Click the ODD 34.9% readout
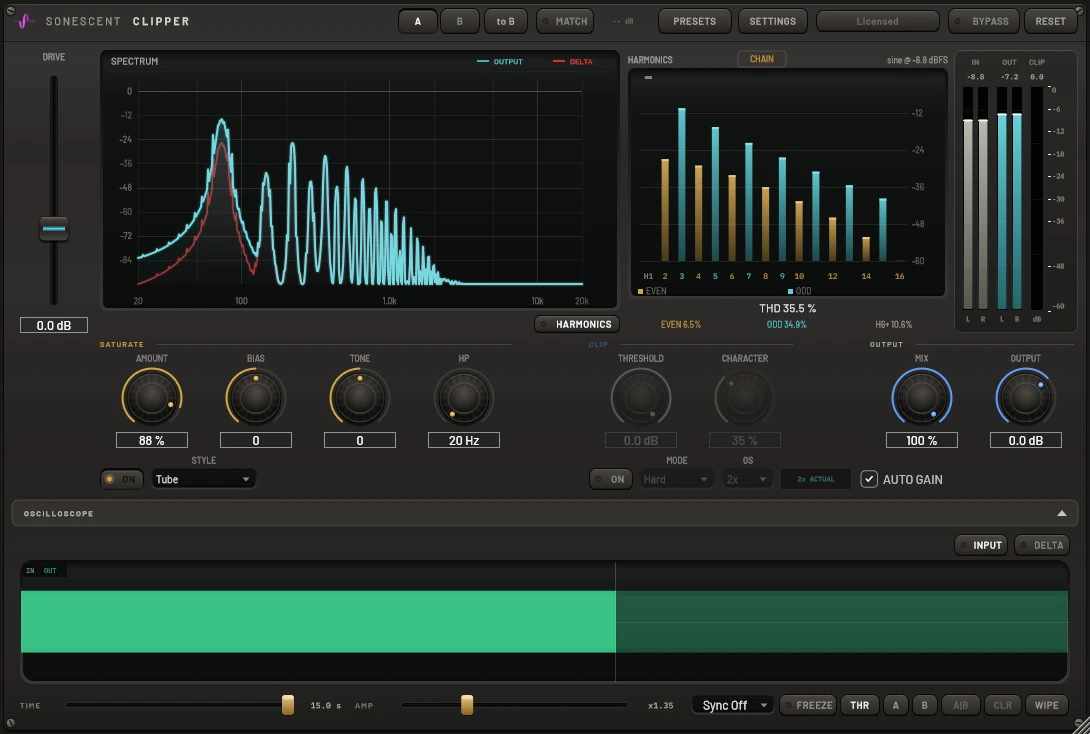1090x734 pixels. (786, 325)
